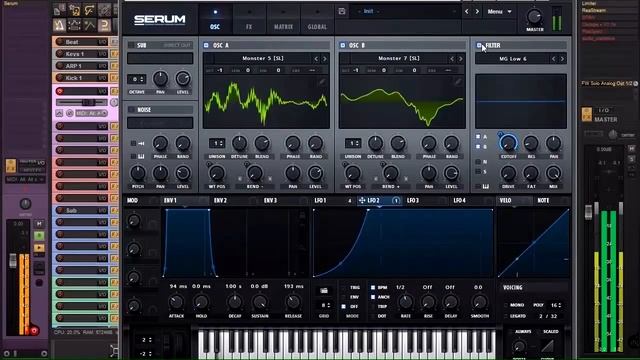Viewport: 640px width, 360px height.
Task: Click the red record arm button on left mixer strip
Action: click(34, 330)
